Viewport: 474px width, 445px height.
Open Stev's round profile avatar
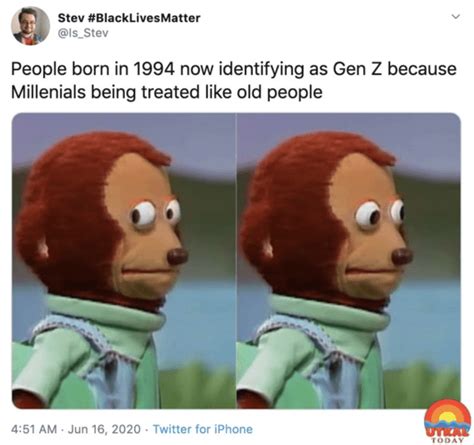[30, 26]
